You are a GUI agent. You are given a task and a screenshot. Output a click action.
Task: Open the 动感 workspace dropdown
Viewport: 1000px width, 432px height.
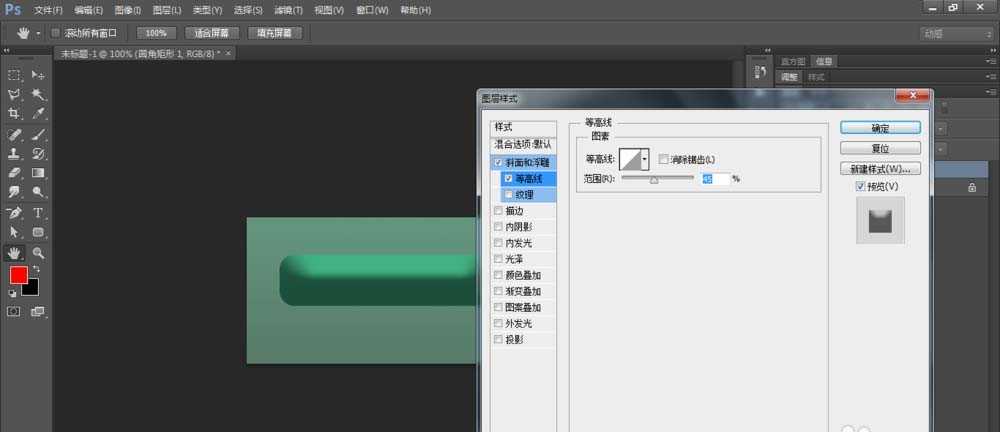tap(955, 33)
